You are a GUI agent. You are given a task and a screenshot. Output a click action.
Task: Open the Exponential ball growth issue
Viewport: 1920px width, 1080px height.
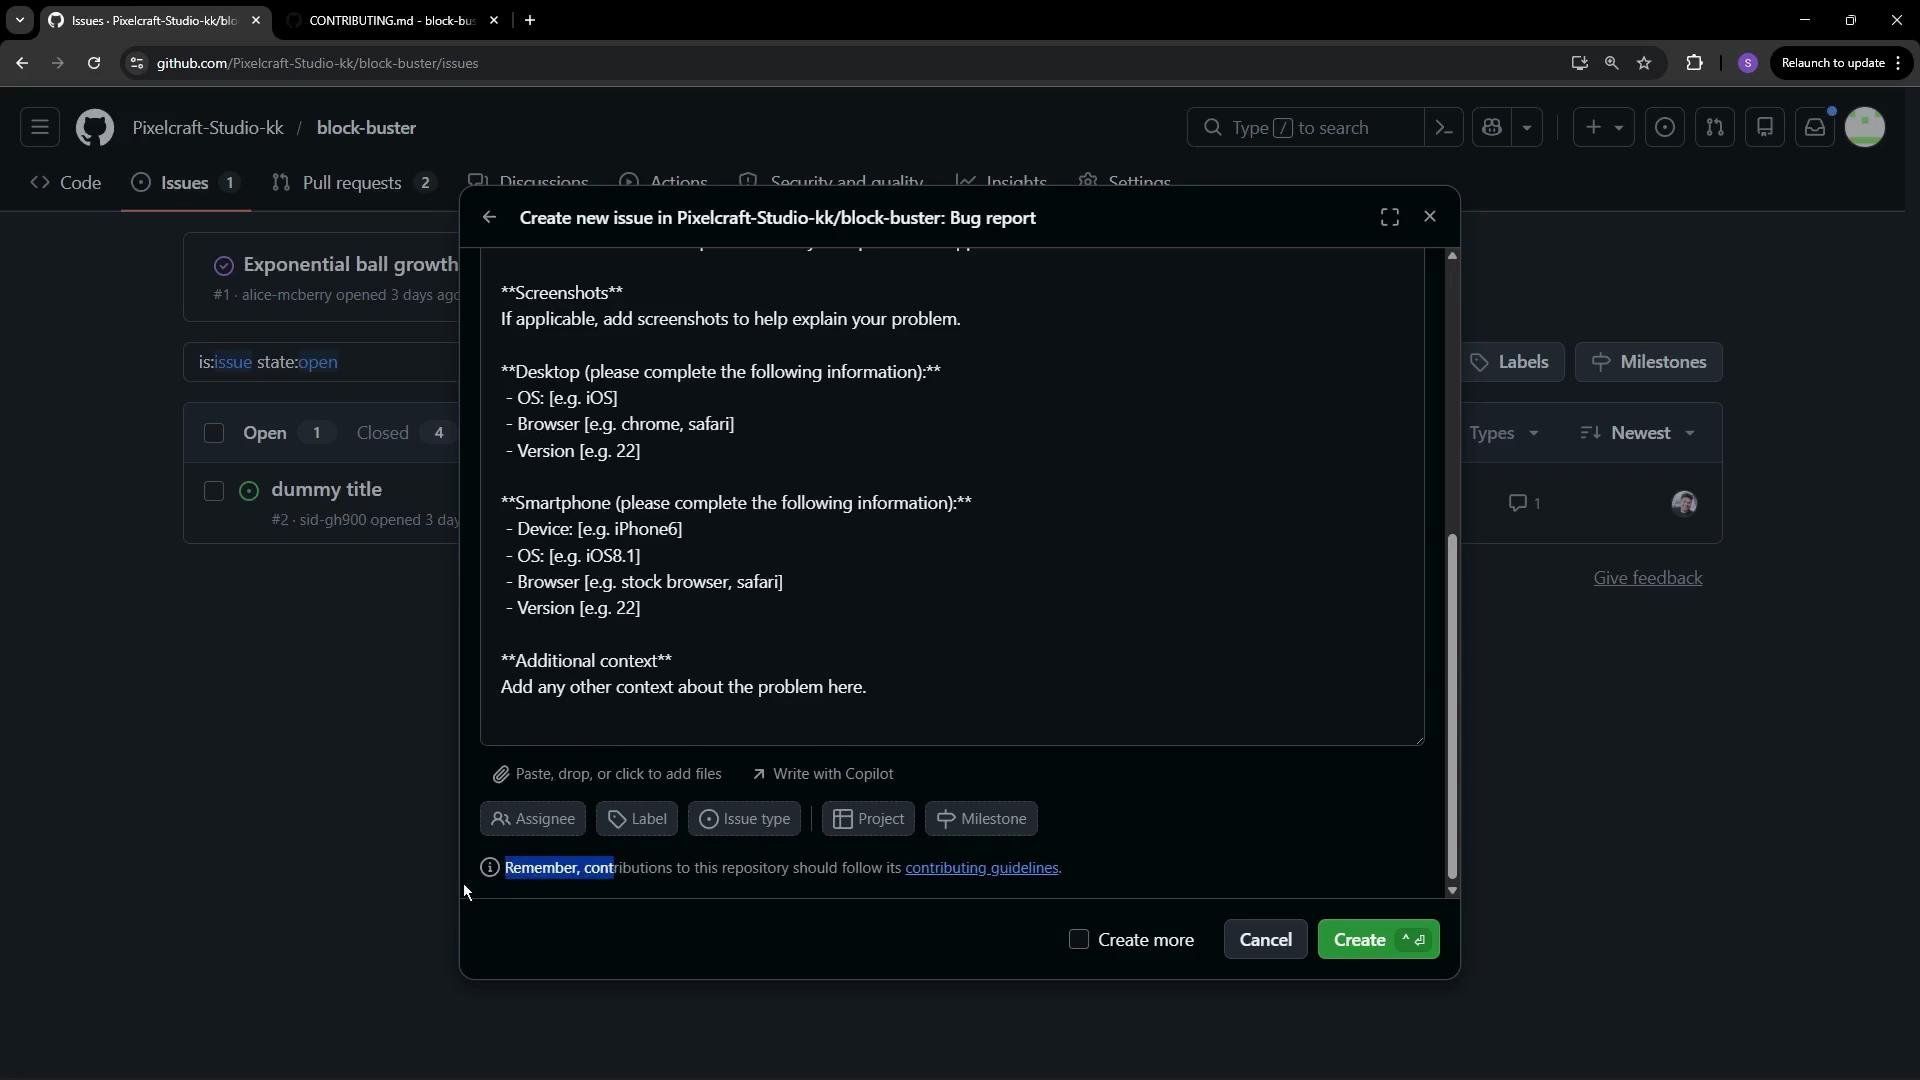click(x=350, y=265)
